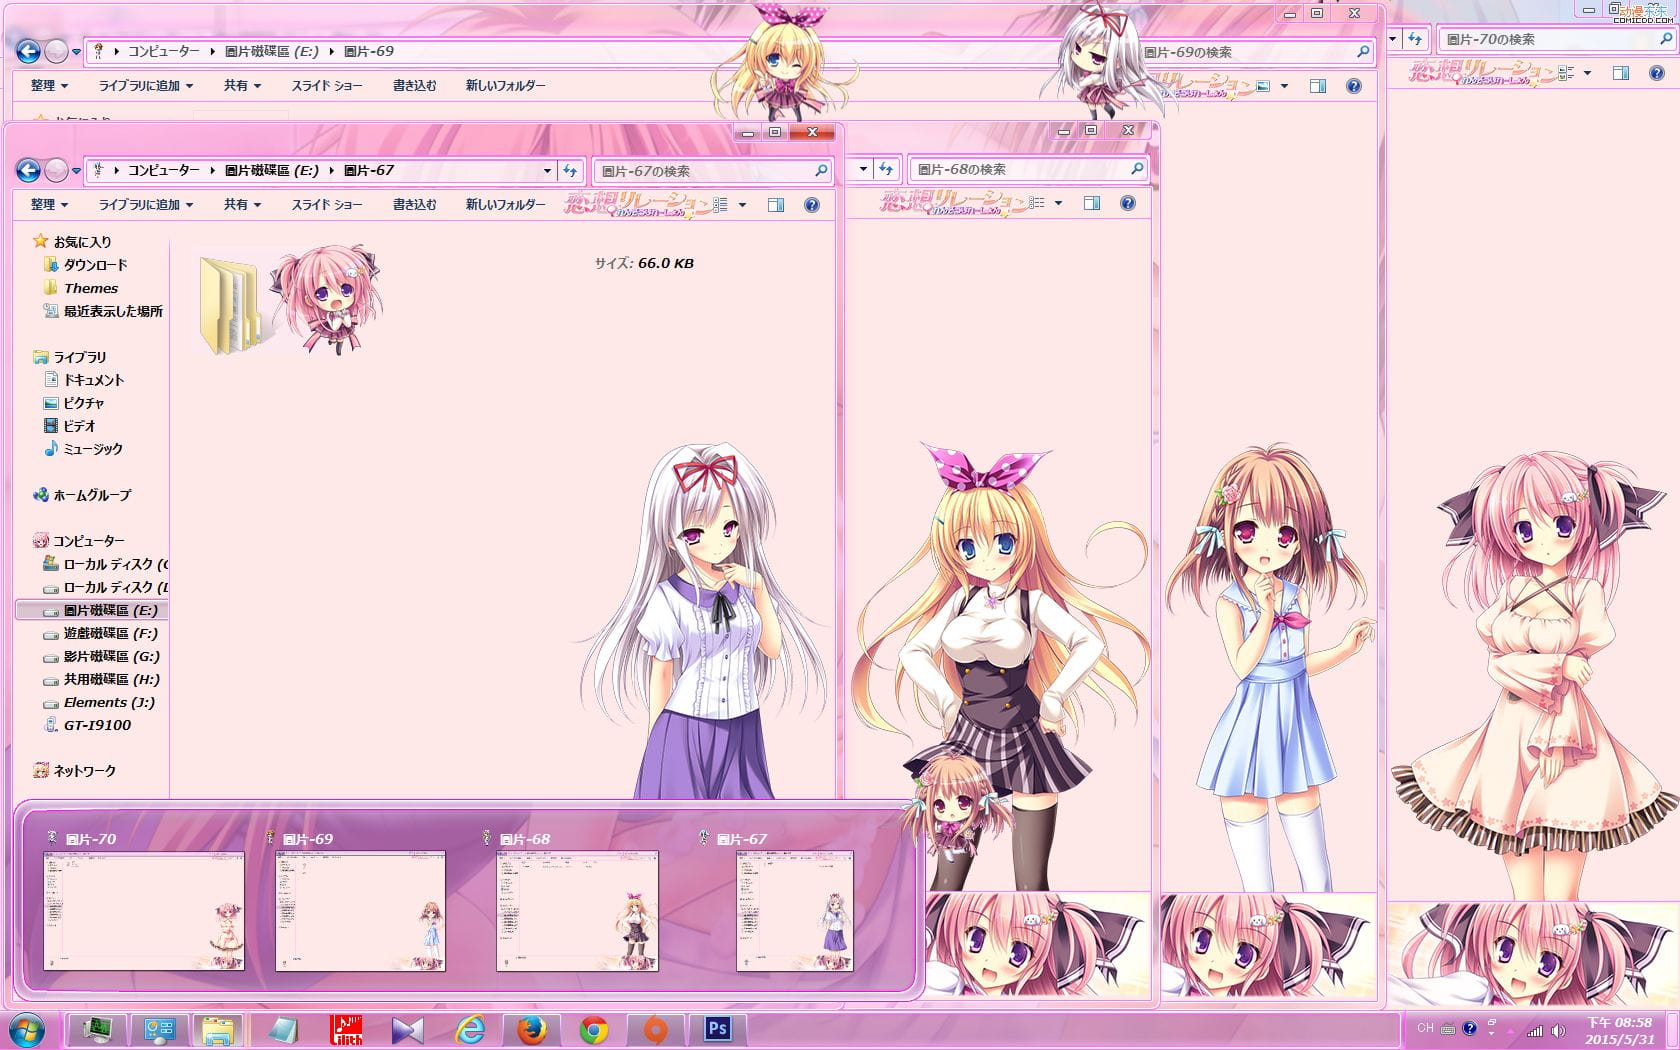The image size is (1680, 1050).
Task: Open the 共有 menu in 圖片-67 window
Action: pos(240,204)
